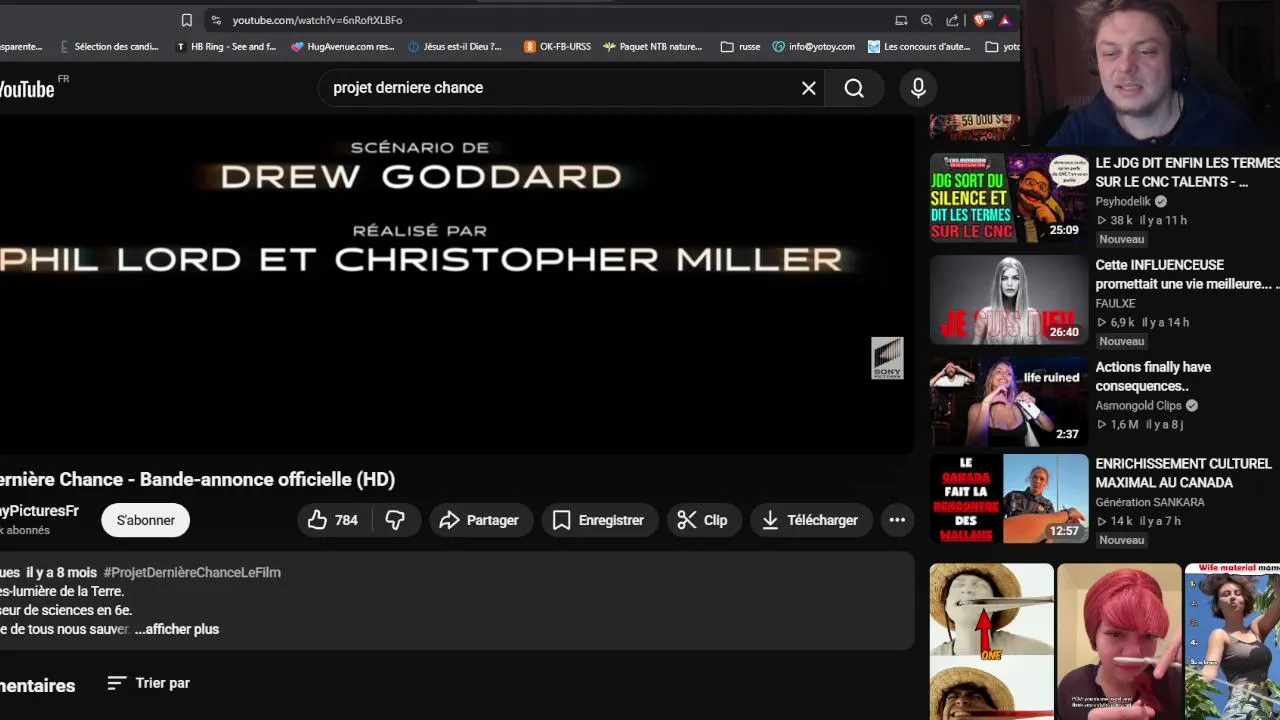Open the red wig Short thumbnail
The height and width of the screenshot is (720, 1280).
(1119, 642)
